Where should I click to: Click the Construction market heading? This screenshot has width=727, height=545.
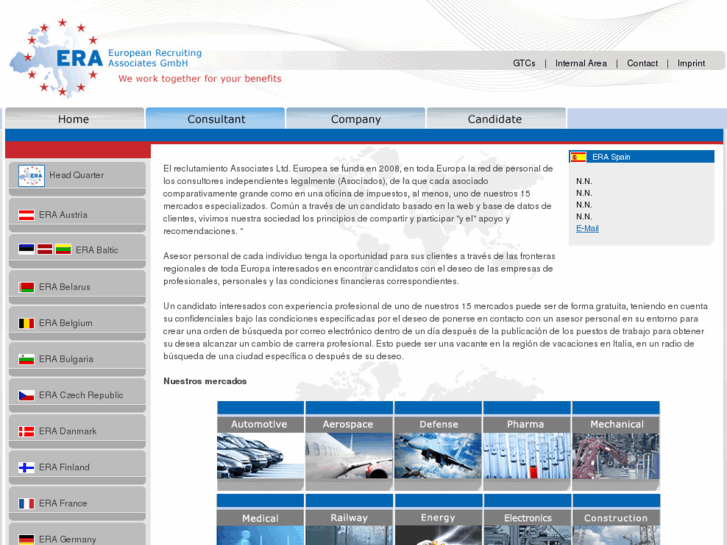point(616,518)
